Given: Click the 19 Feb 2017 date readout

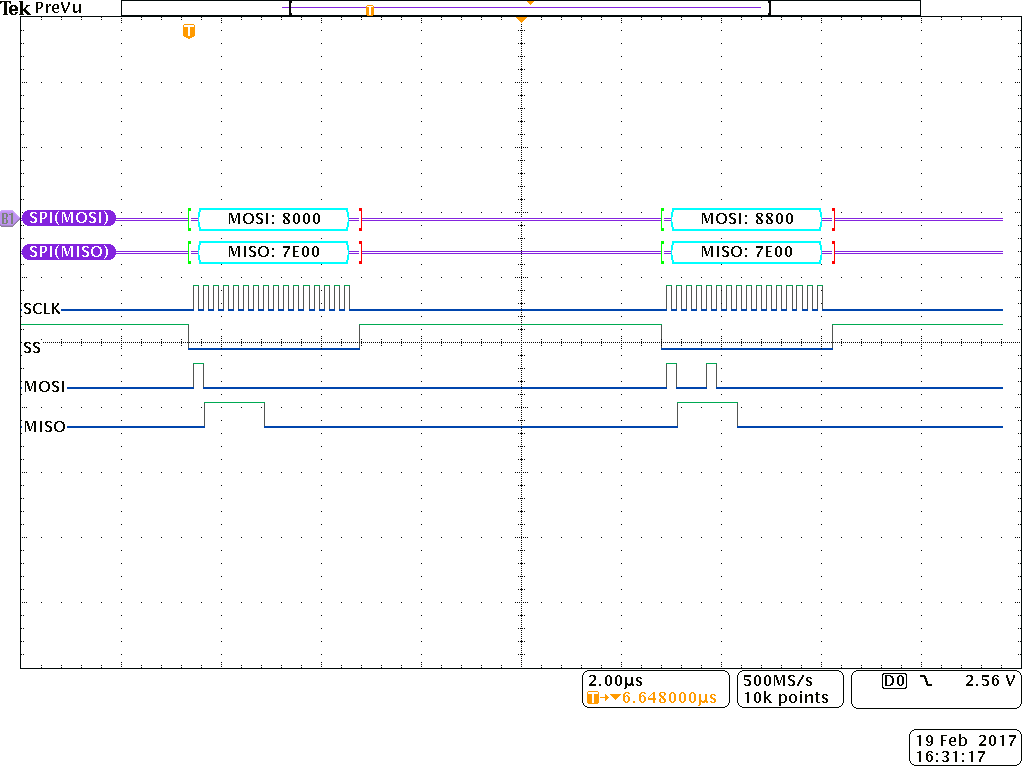Looking at the screenshot, I should click(x=966, y=742).
